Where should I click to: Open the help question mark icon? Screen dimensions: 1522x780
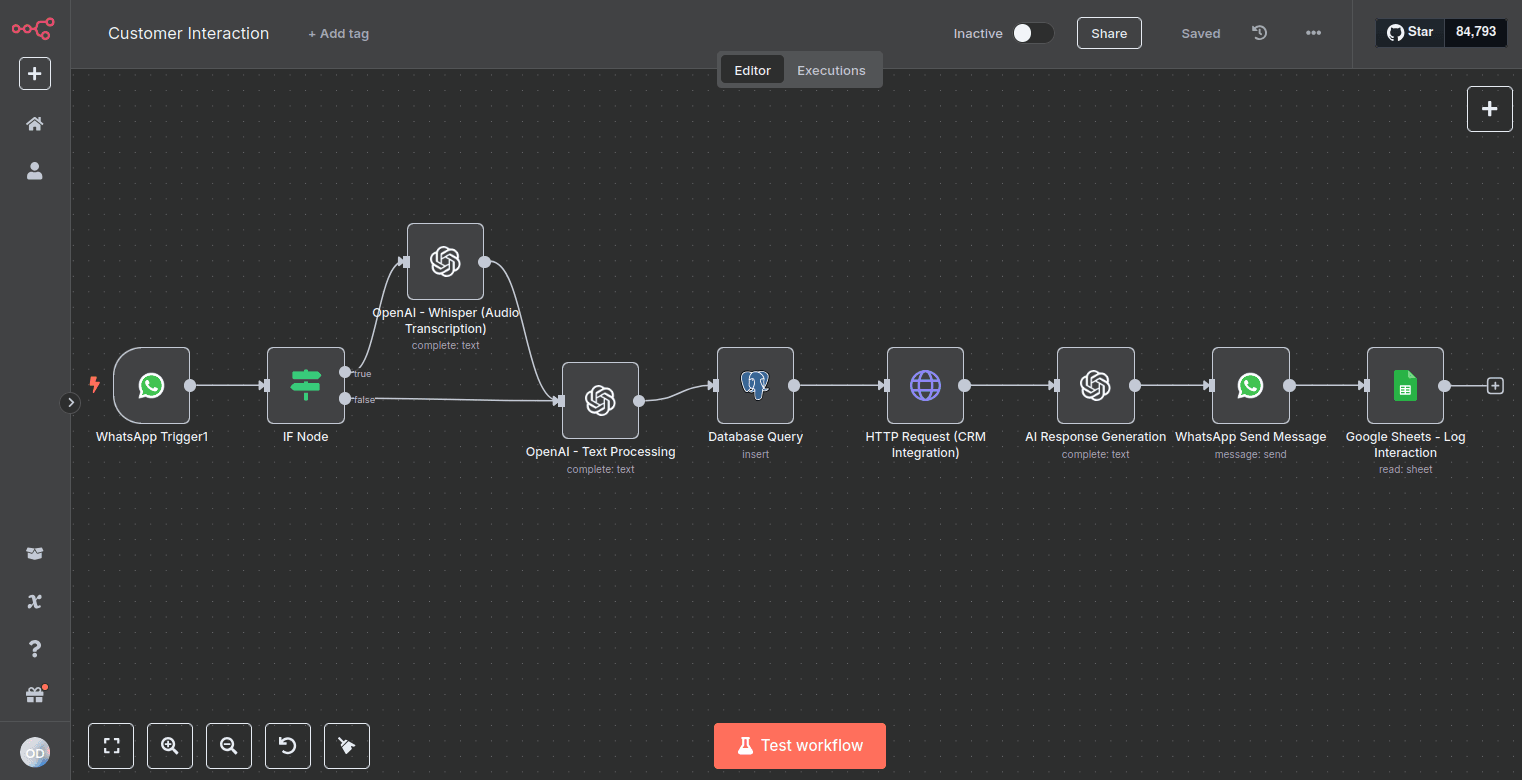point(35,649)
